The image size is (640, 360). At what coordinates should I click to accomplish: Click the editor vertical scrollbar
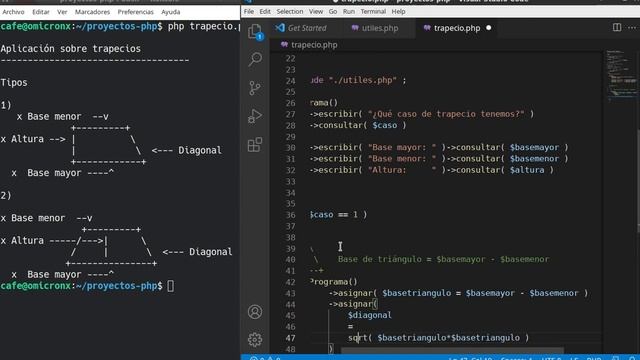pos(638,182)
